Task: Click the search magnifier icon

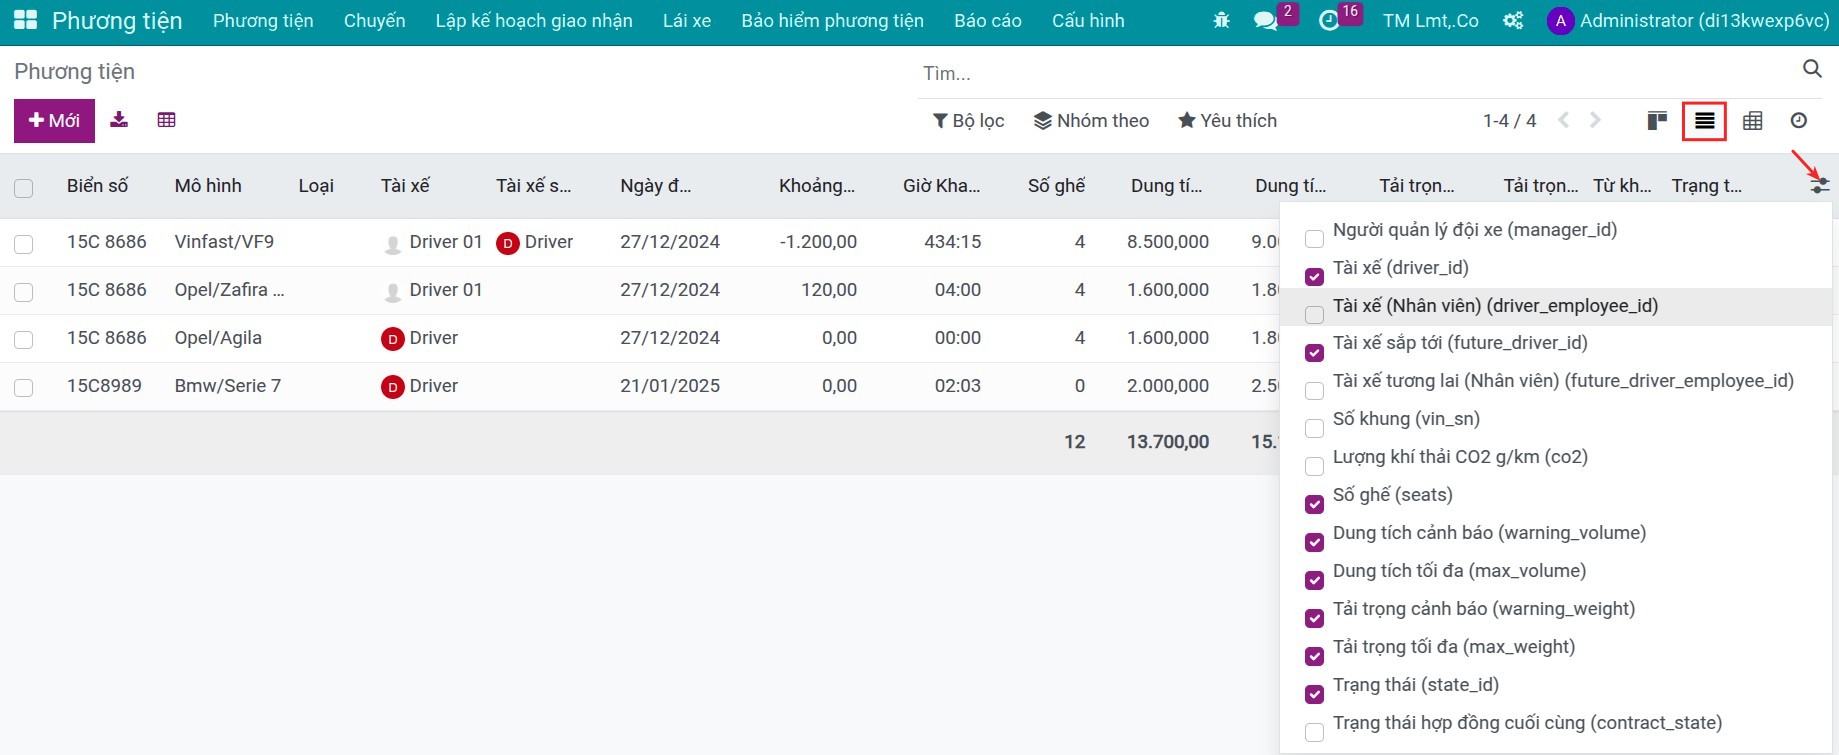Action: click(1812, 68)
